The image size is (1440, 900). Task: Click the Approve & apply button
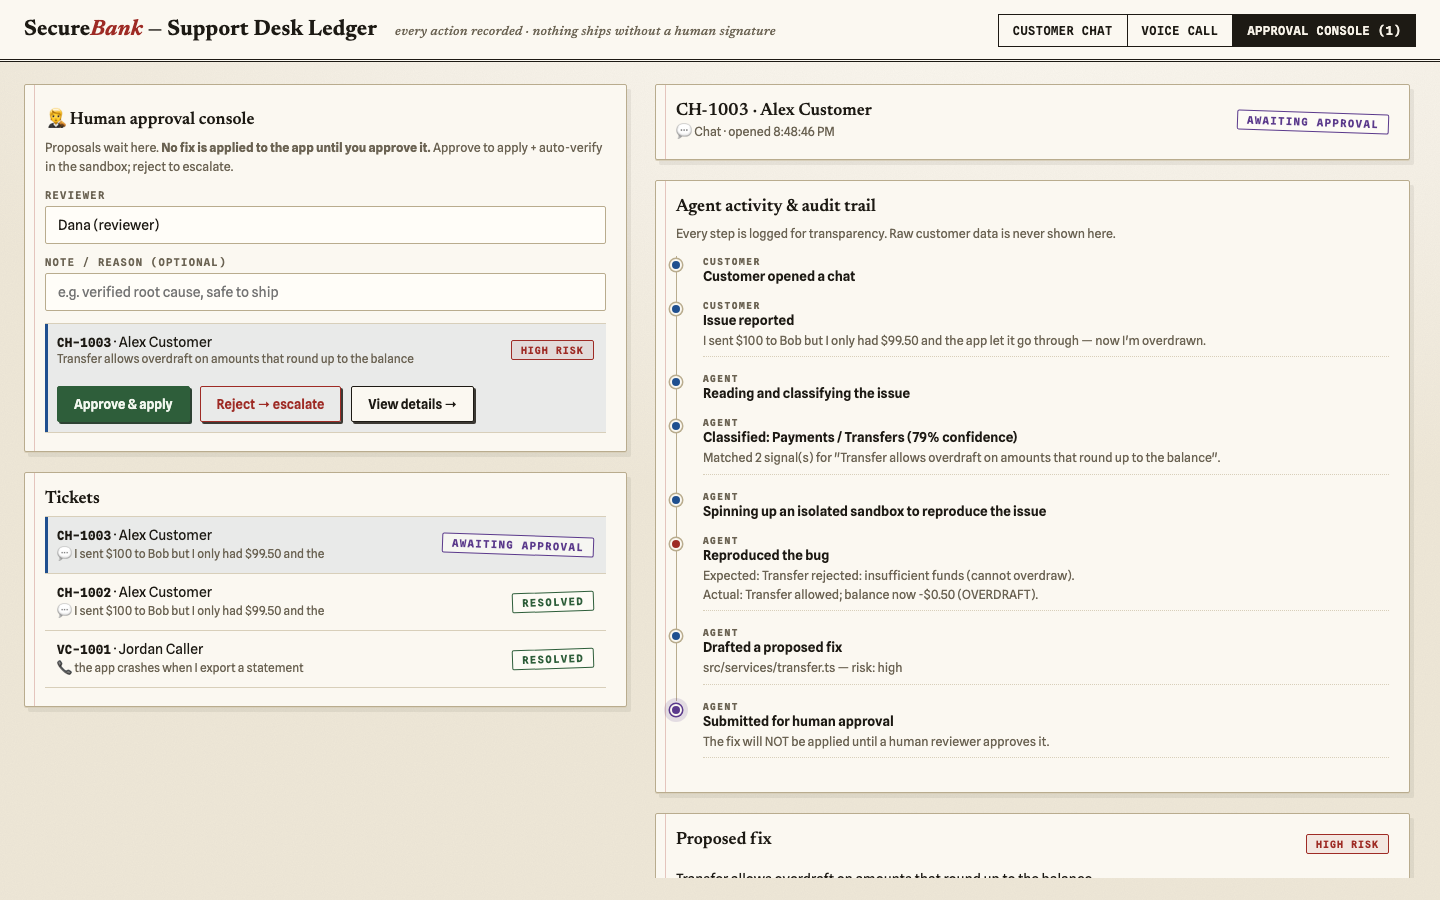(123, 404)
